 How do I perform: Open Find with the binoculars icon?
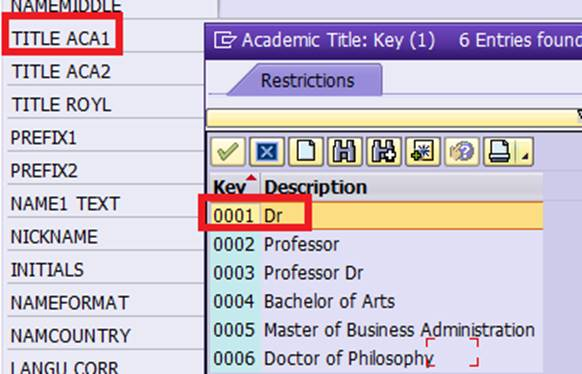click(345, 151)
